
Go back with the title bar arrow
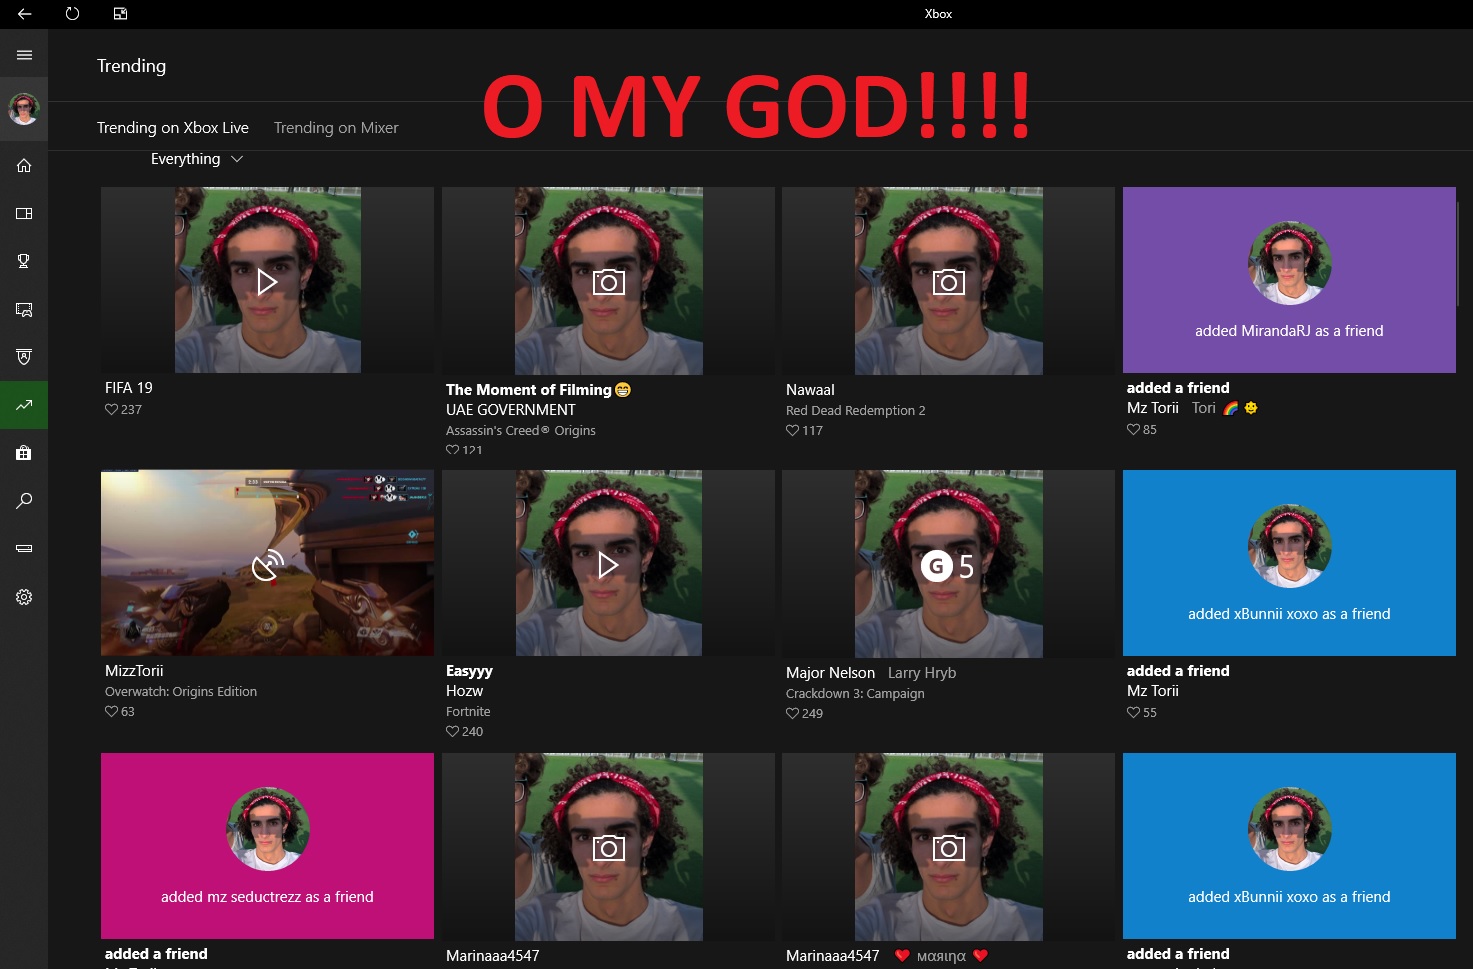tap(24, 14)
